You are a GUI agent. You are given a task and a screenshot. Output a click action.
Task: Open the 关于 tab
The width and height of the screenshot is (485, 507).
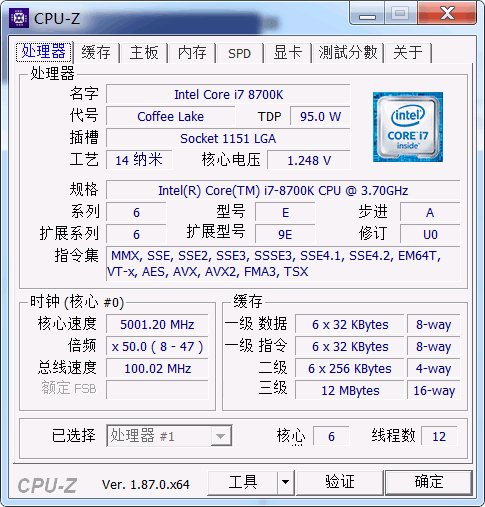408,53
